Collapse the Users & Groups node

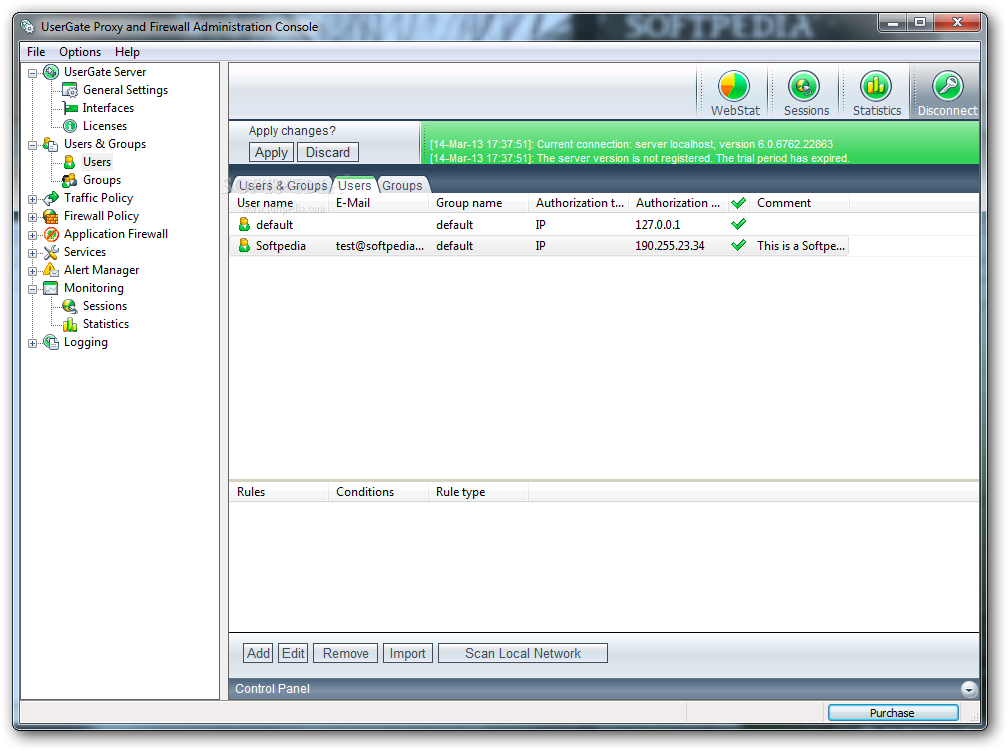[x=32, y=145]
